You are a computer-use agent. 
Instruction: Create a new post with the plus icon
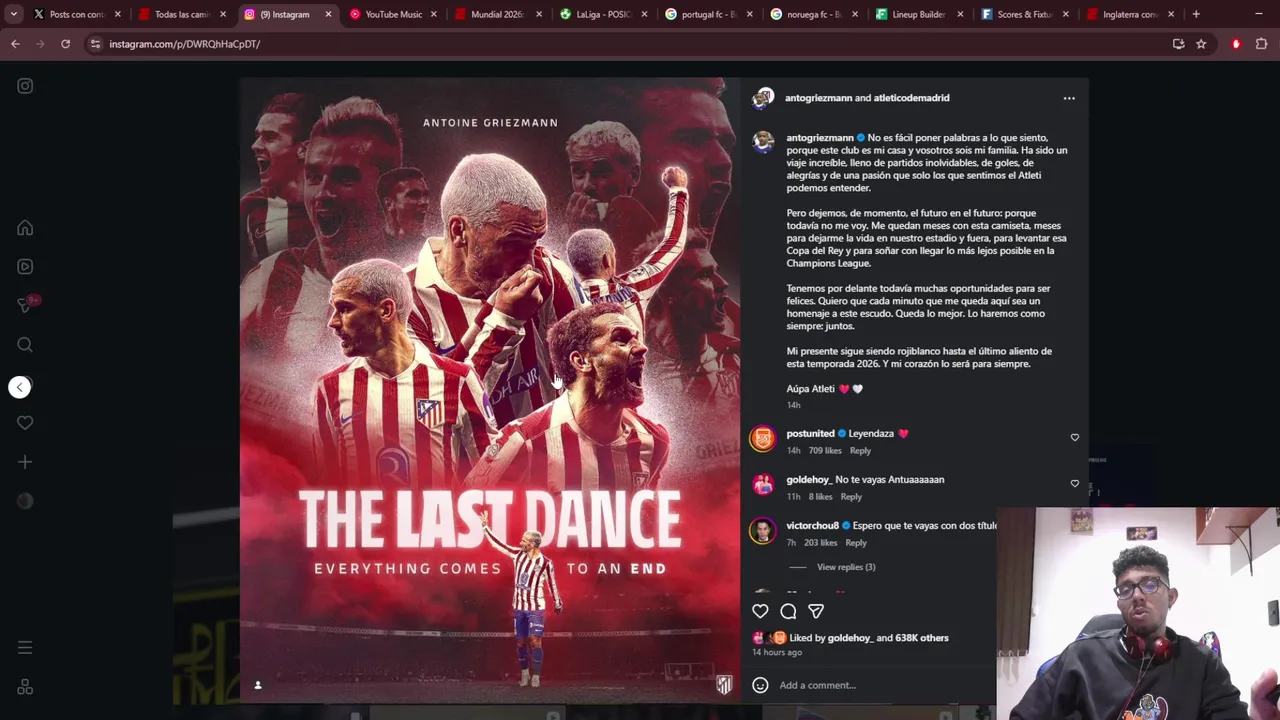[x=25, y=462]
